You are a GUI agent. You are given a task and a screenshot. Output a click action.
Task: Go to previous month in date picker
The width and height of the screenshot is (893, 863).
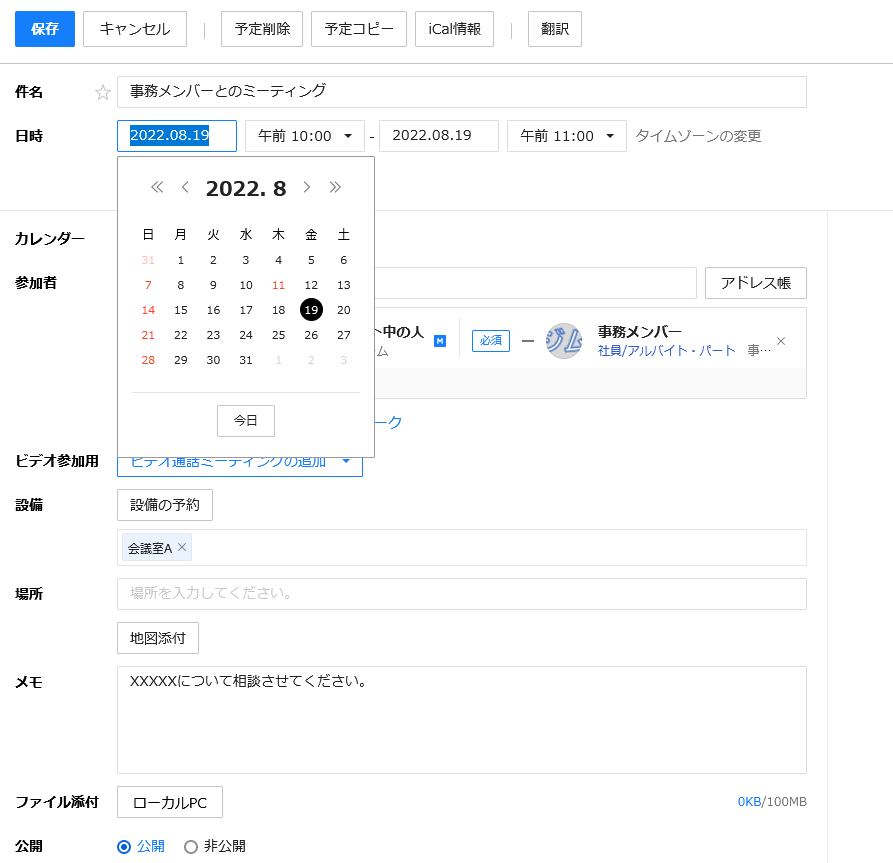pos(185,188)
